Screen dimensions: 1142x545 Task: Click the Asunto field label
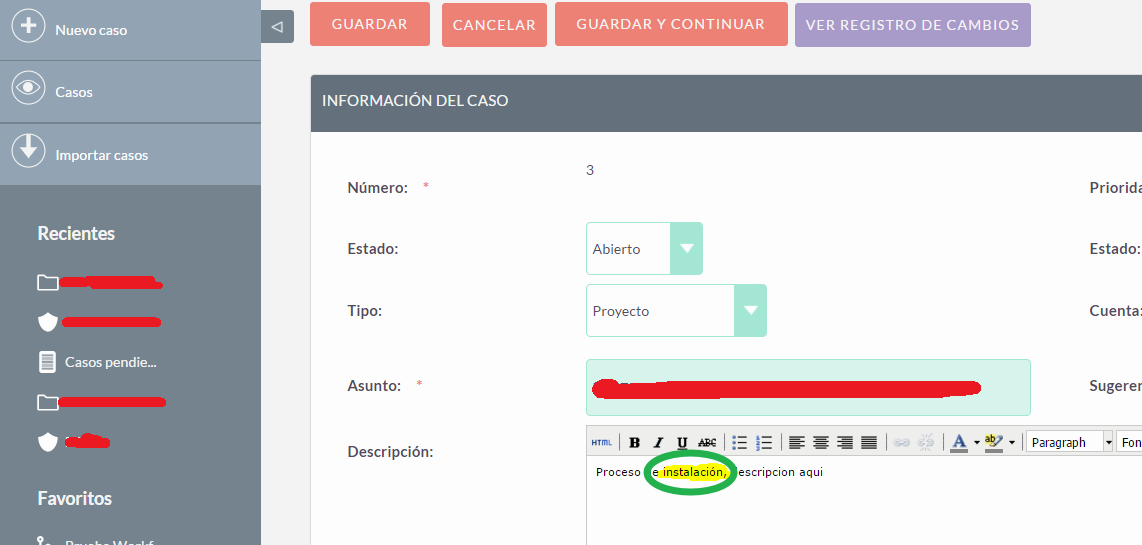tap(374, 386)
